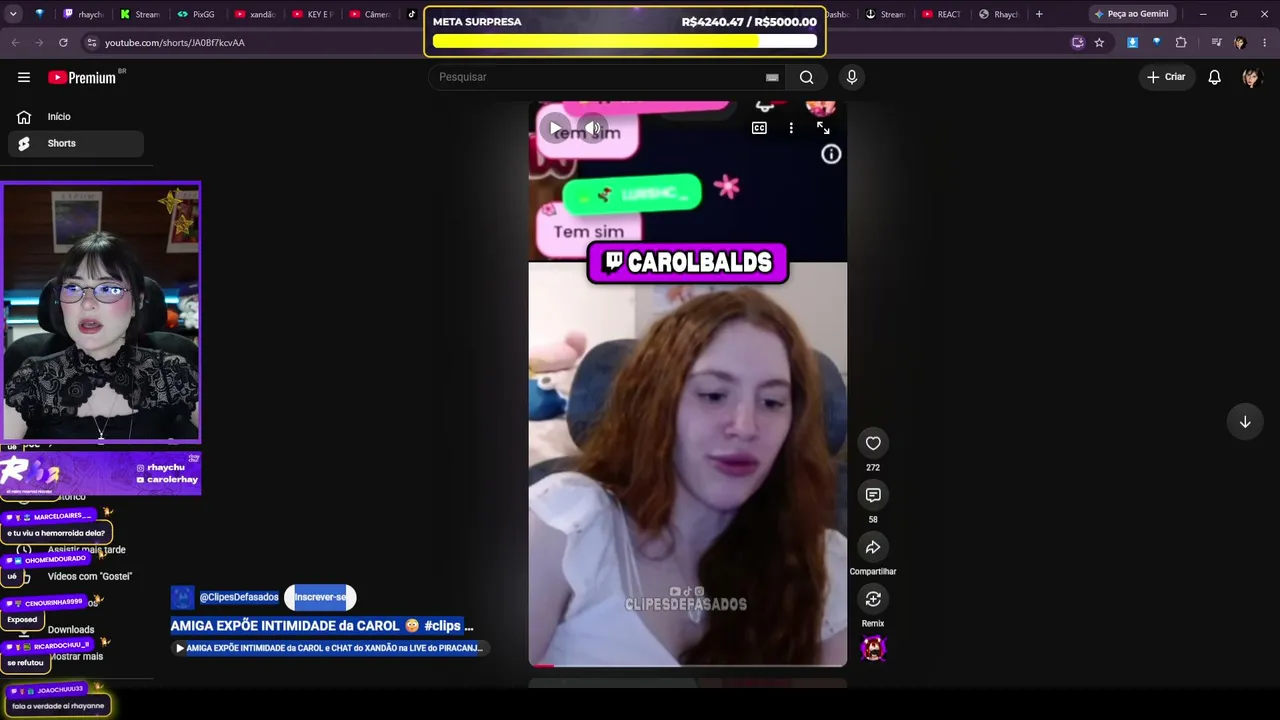This screenshot has width=1280, height=720.
Task: Open the diamond extension icon in toolbar
Action: coord(1156,43)
